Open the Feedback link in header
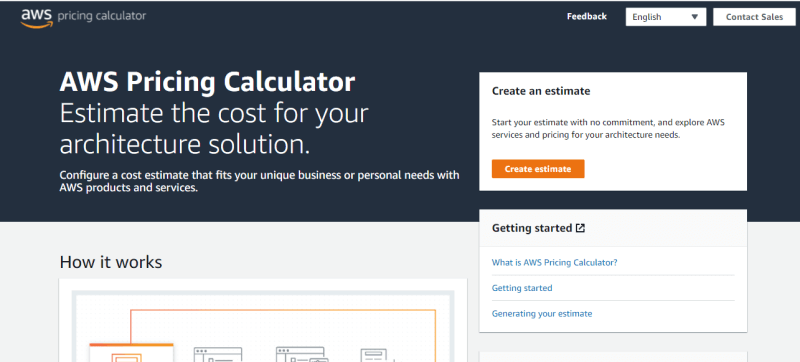800x362 pixels. tap(587, 16)
